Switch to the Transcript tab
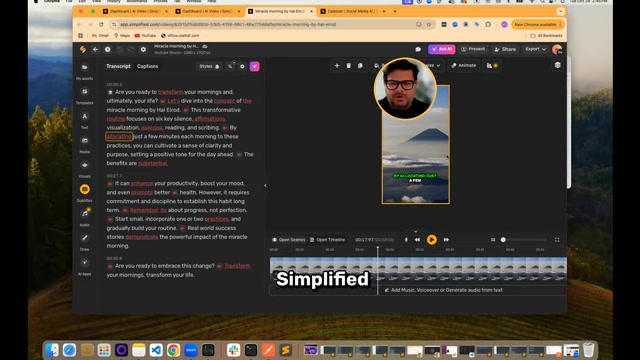Image resolution: width=640 pixels, height=360 pixels. tap(118, 66)
